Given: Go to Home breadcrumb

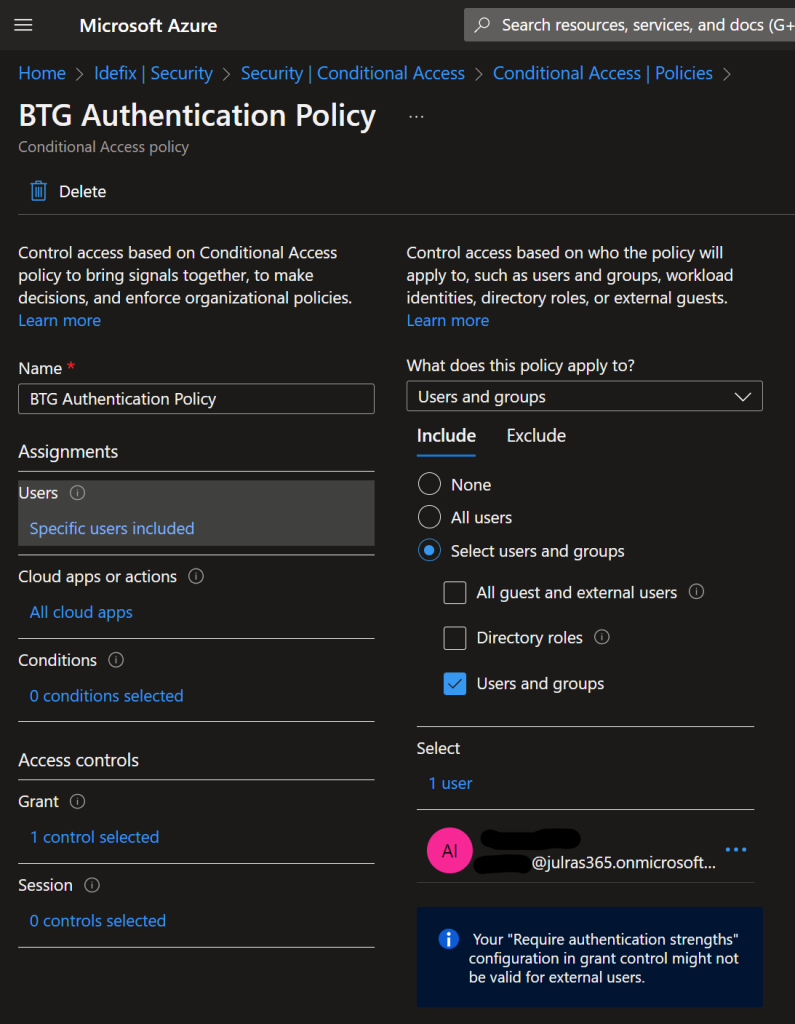Looking at the screenshot, I should pos(42,73).
